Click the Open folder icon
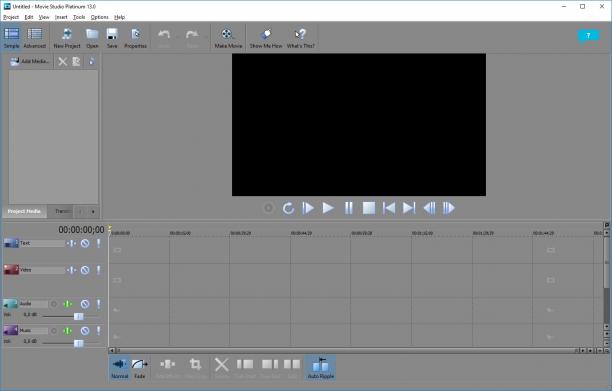This screenshot has width=612, height=391. tap(92, 38)
